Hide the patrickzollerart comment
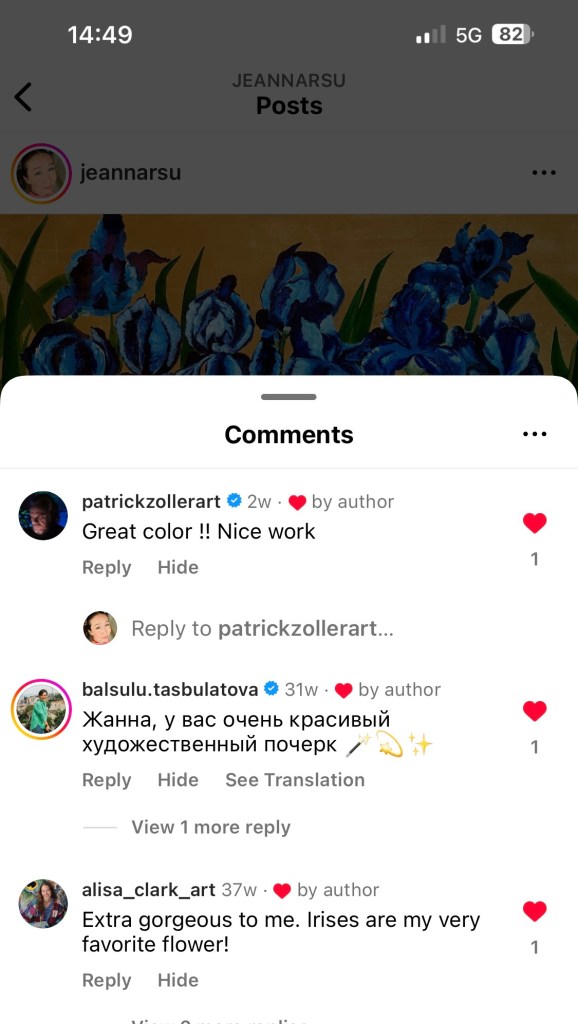 click(178, 568)
